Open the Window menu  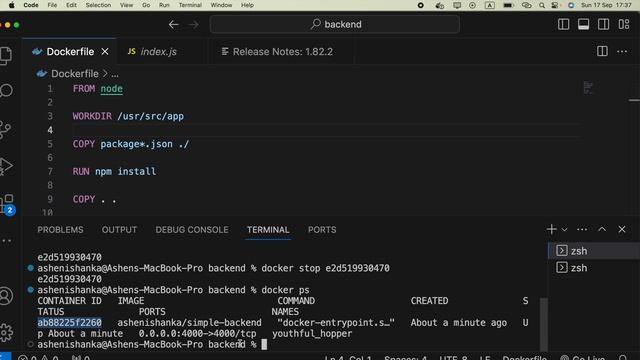pos(221,5)
